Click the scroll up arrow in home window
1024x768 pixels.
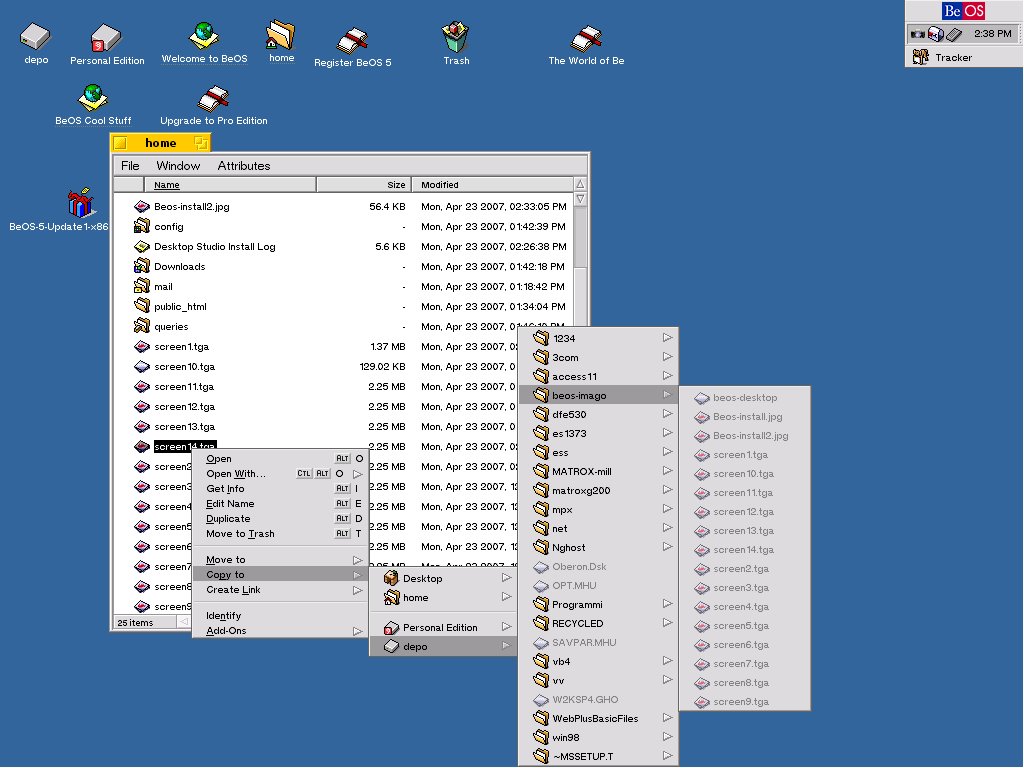(580, 185)
